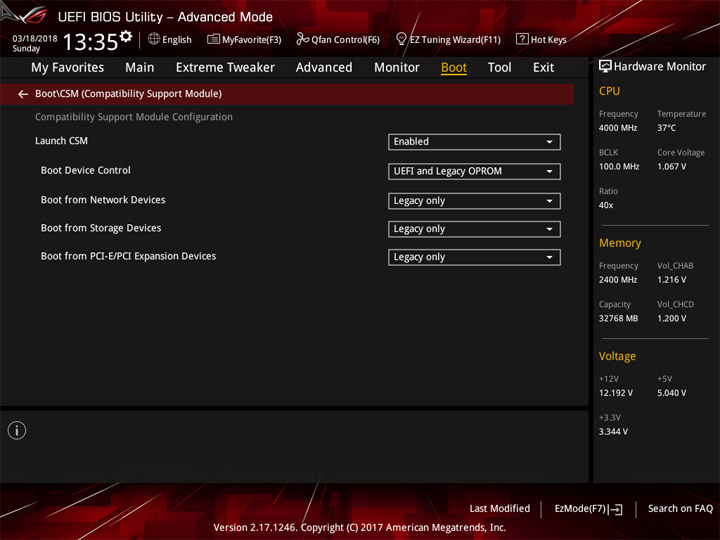Open Boot from Network Devices dropdown

click(x=474, y=201)
